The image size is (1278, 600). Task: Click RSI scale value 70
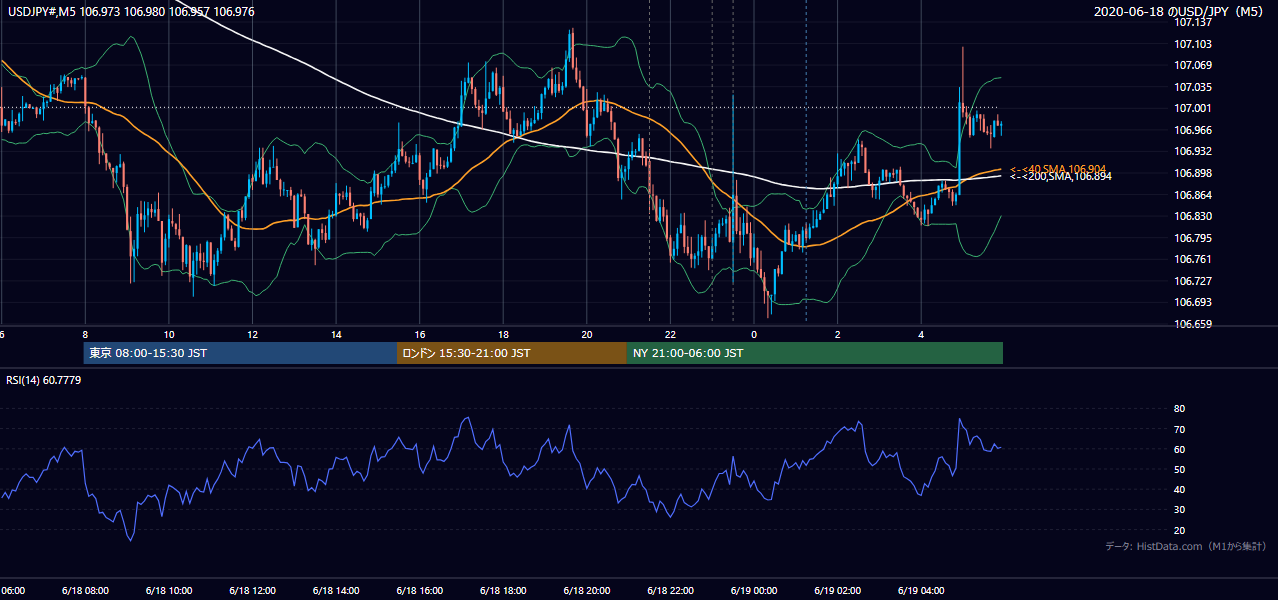[1179, 429]
